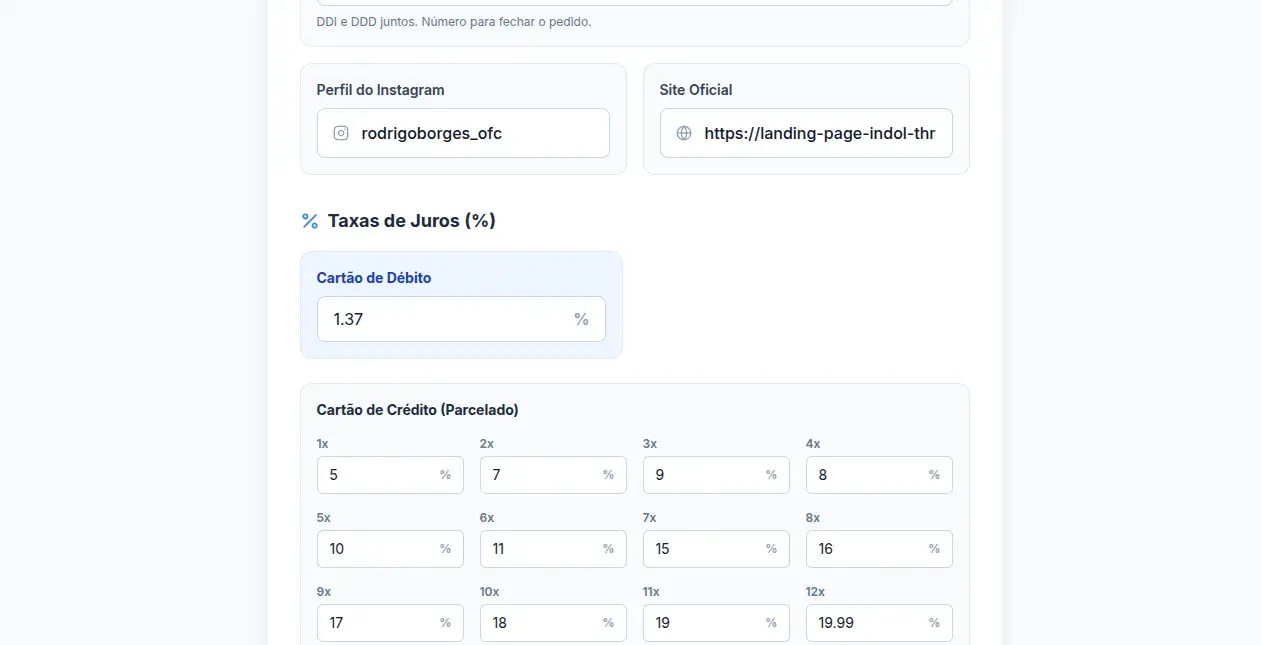Click the Site Oficial label
This screenshot has height=645, width=1261.
(x=696, y=90)
